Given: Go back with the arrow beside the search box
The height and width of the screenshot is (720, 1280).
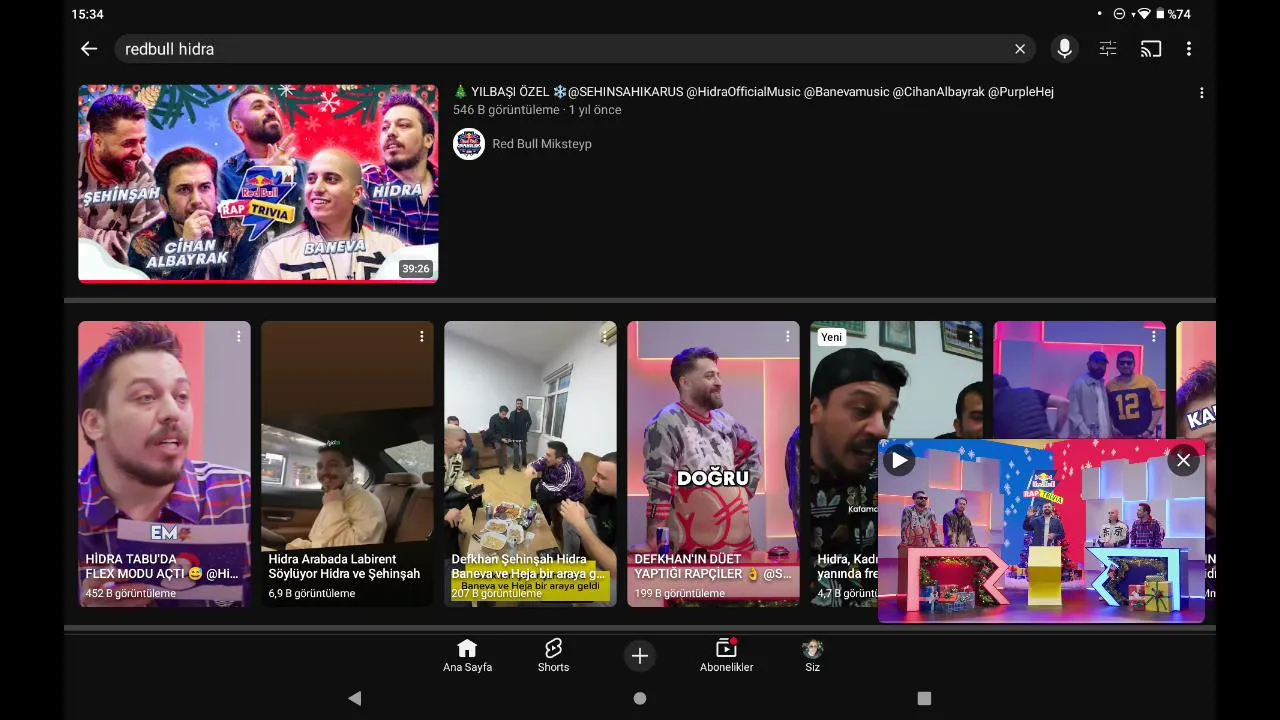Looking at the screenshot, I should pos(89,48).
